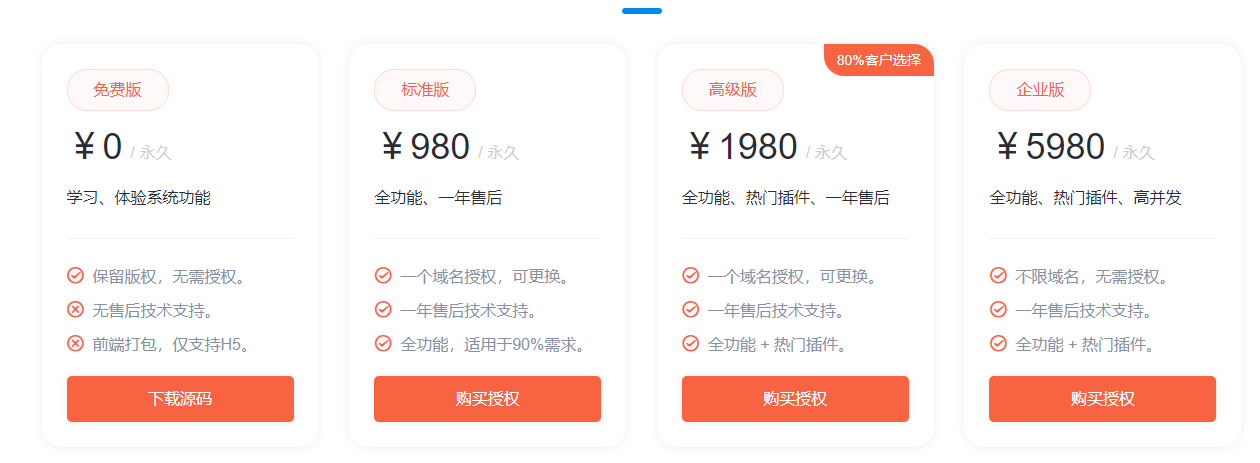Select the 企业版 plan label

tap(1040, 90)
